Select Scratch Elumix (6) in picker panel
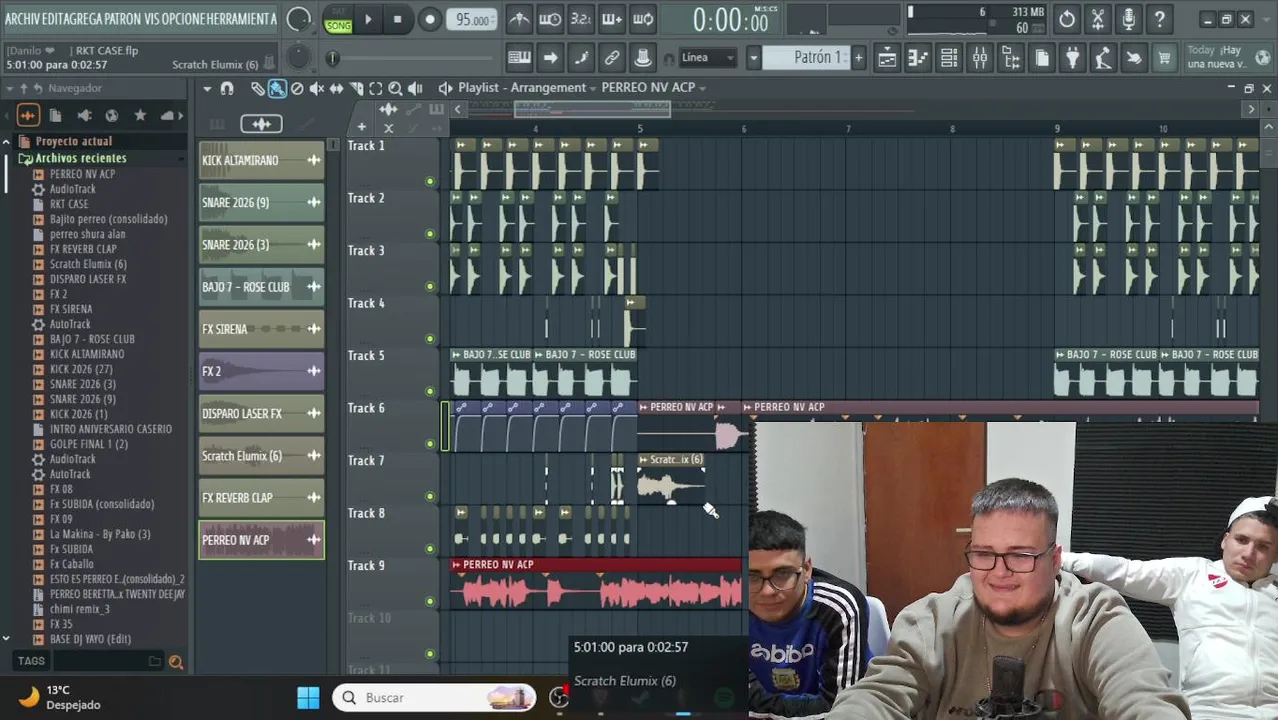Screen dimensions: 1278x720 click(261, 456)
